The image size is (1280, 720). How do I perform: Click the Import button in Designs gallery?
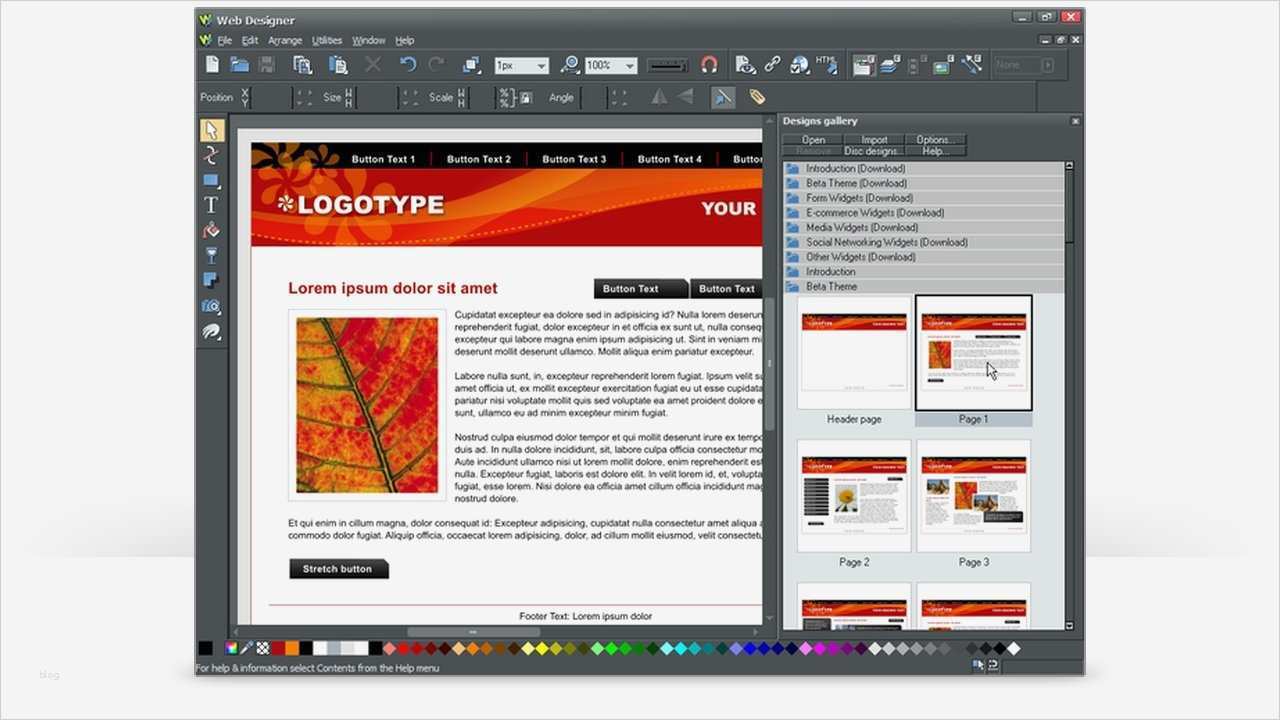874,139
